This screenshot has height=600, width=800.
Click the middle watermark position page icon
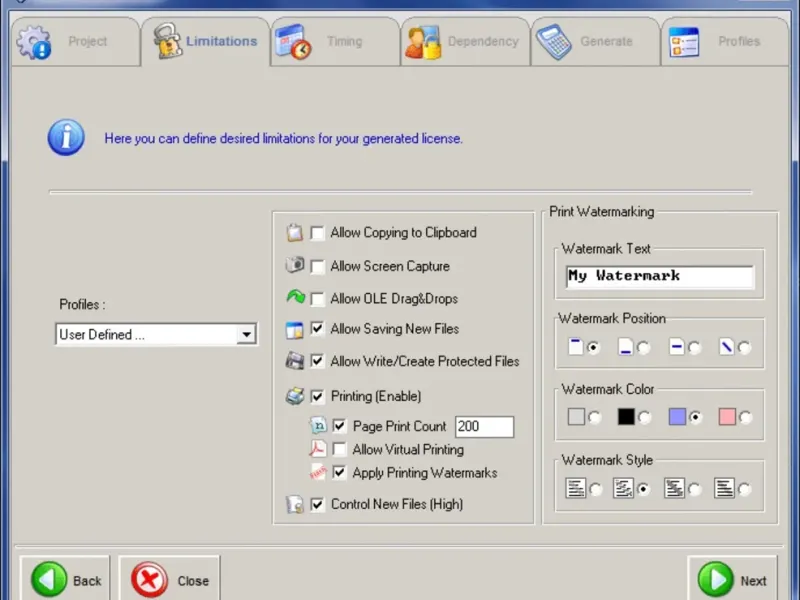(676, 346)
